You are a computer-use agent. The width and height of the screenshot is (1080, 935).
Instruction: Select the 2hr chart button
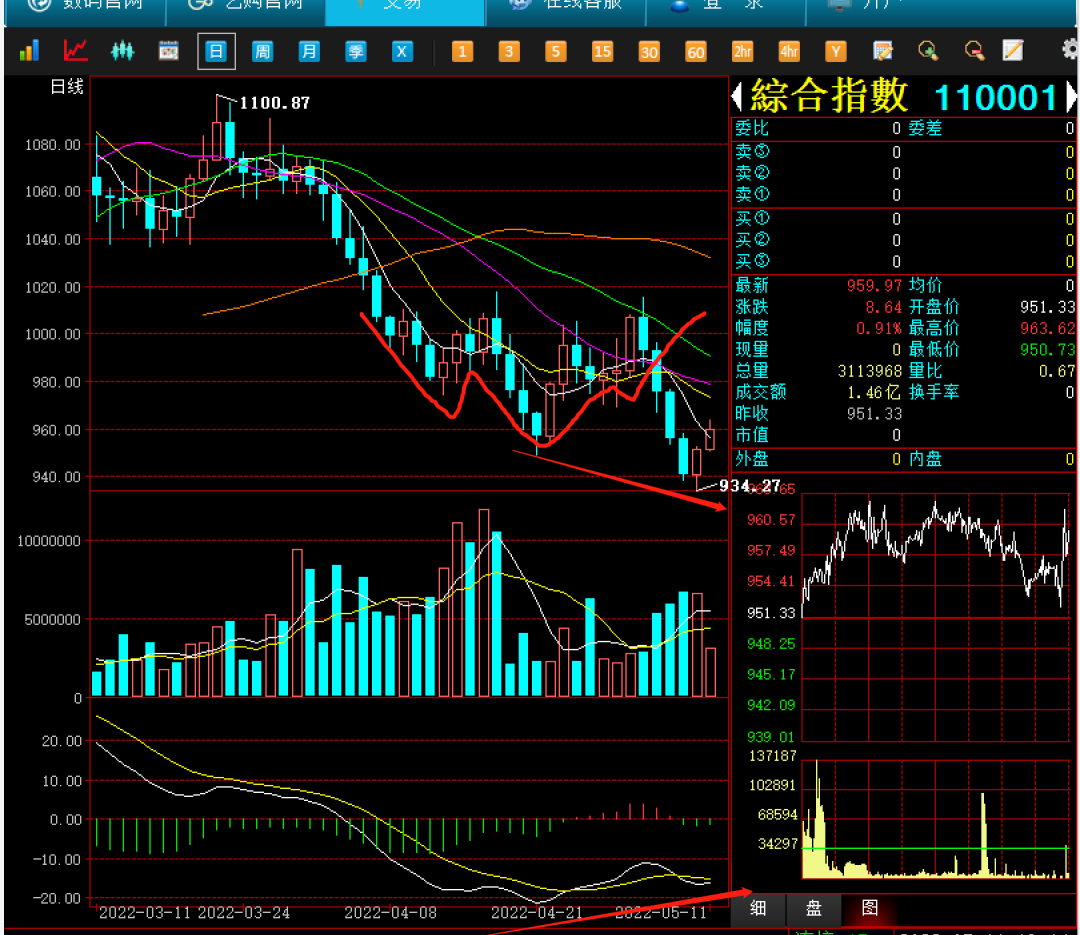coord(742,52)
